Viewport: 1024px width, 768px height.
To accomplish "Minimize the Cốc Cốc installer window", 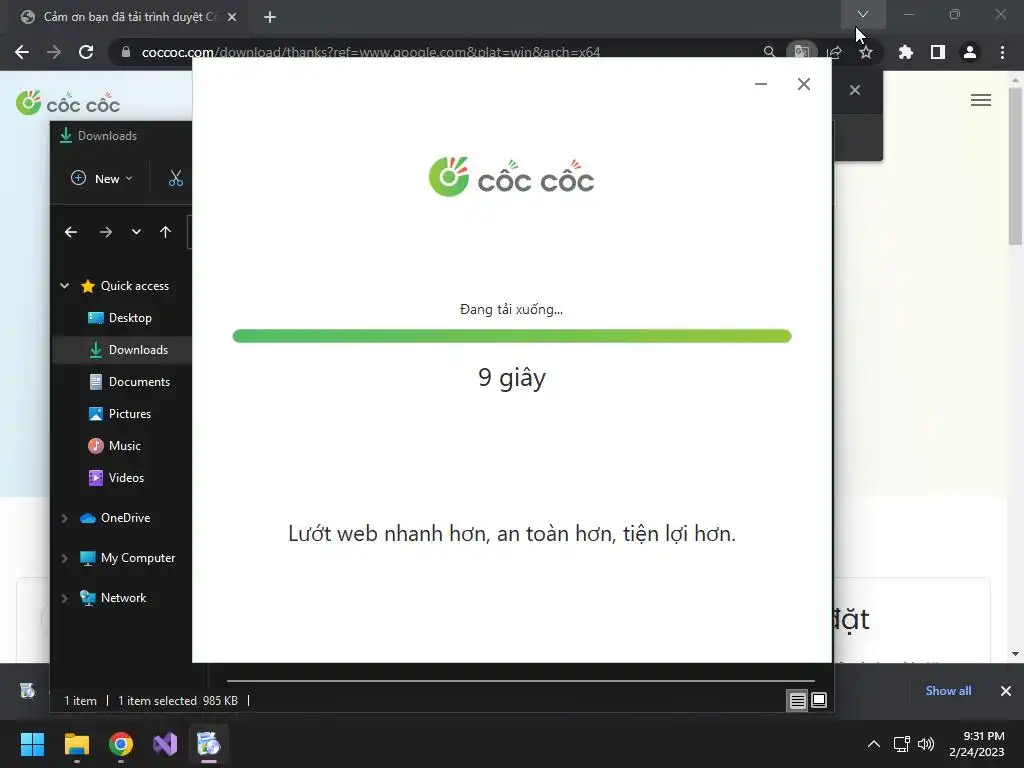I will point(761,84).
